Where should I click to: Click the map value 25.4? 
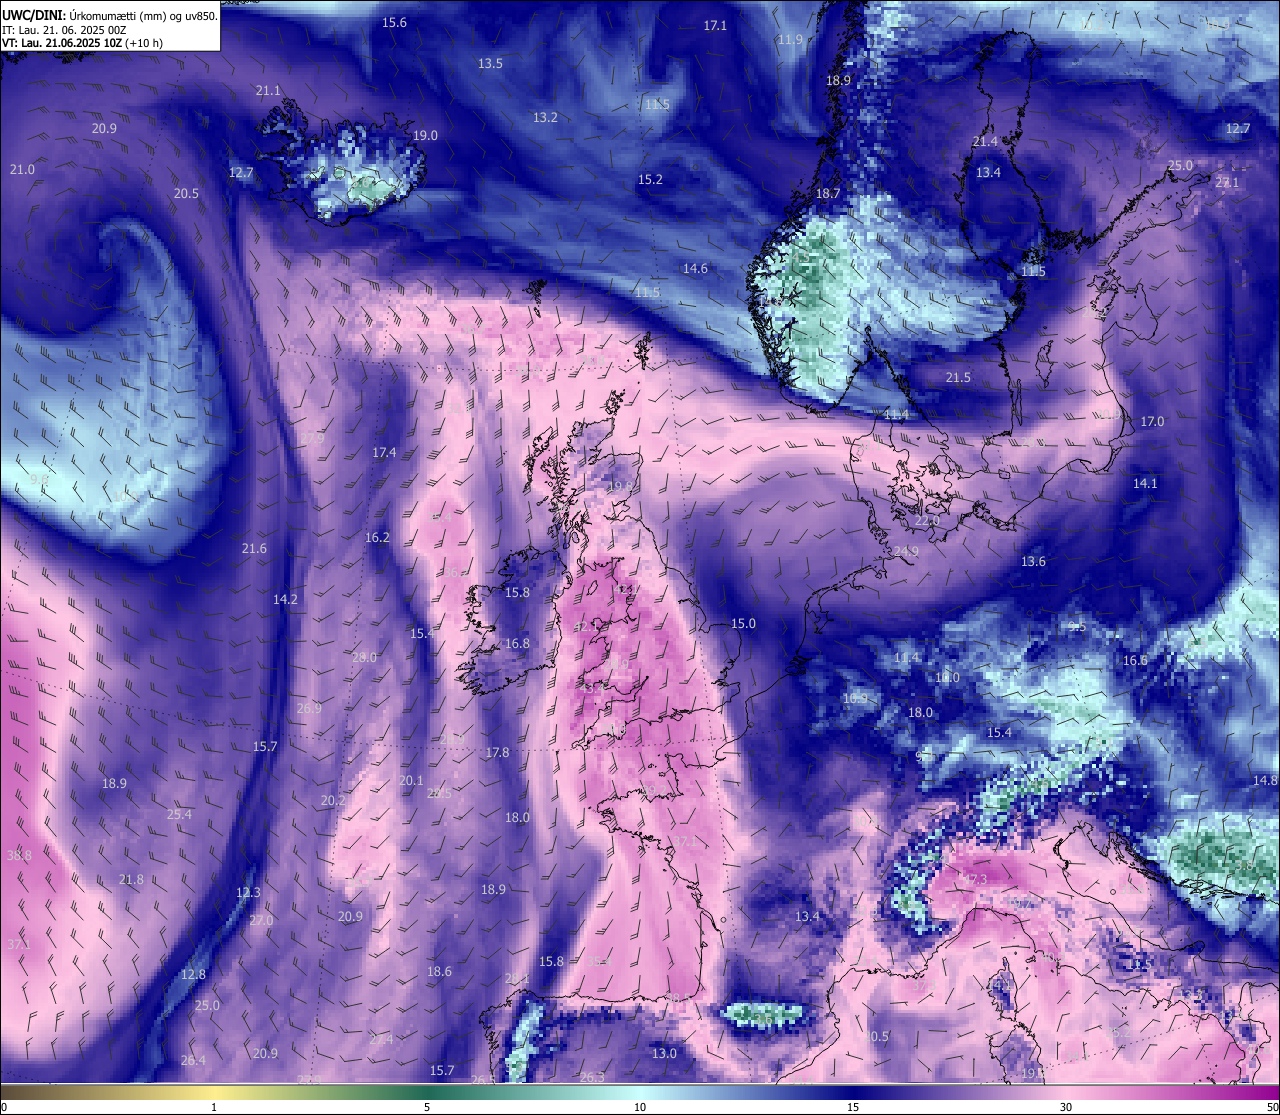[179, 814]
